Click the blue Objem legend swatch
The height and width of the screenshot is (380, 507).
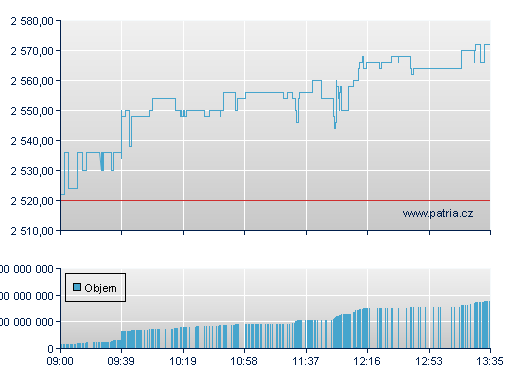(77, 287)
